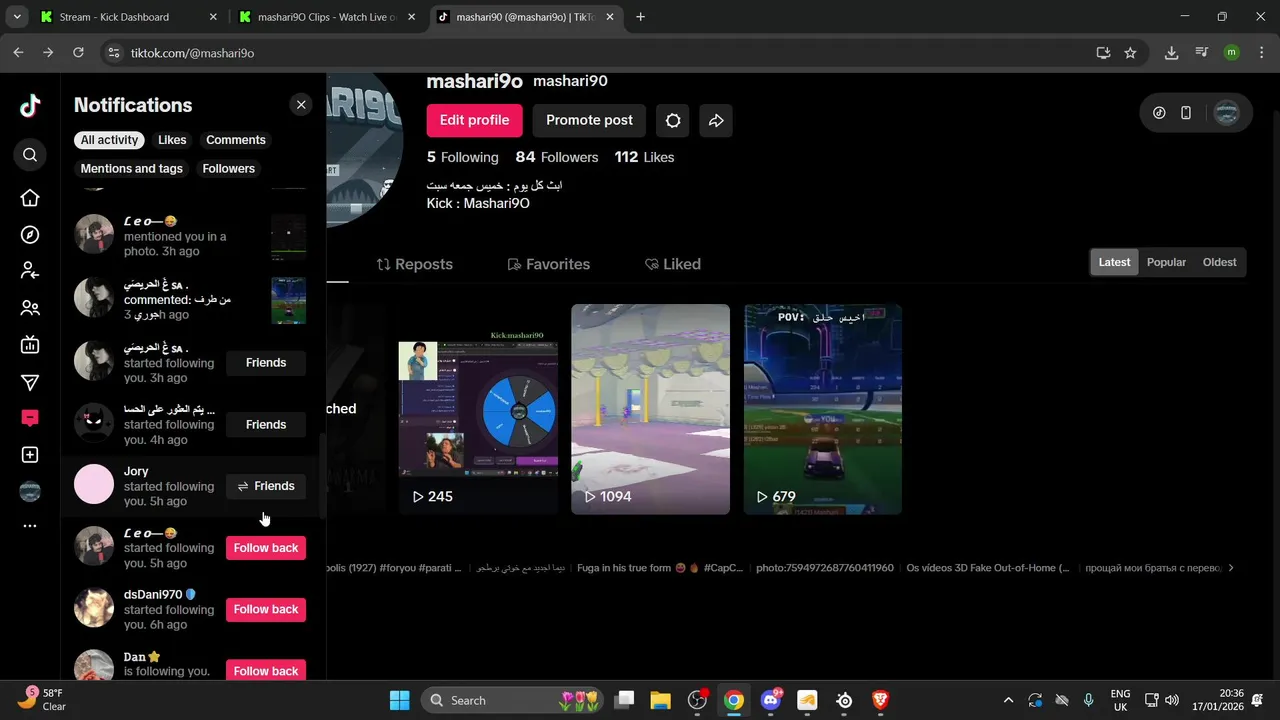Image resolution: width=1280 pixels, height=720 pixels.
Task: Open profile settings gear icon
Action: click(x=673, y=120)
